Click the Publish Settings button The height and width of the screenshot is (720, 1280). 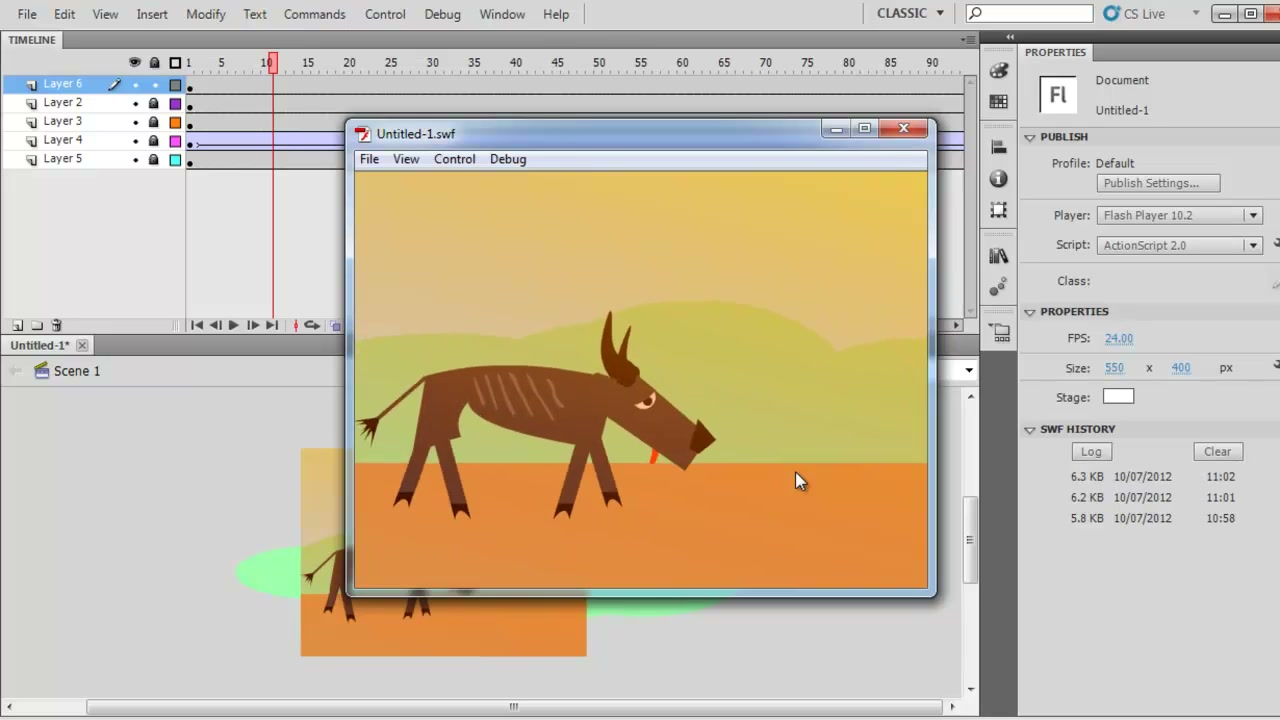click(x=1158, y=183)
